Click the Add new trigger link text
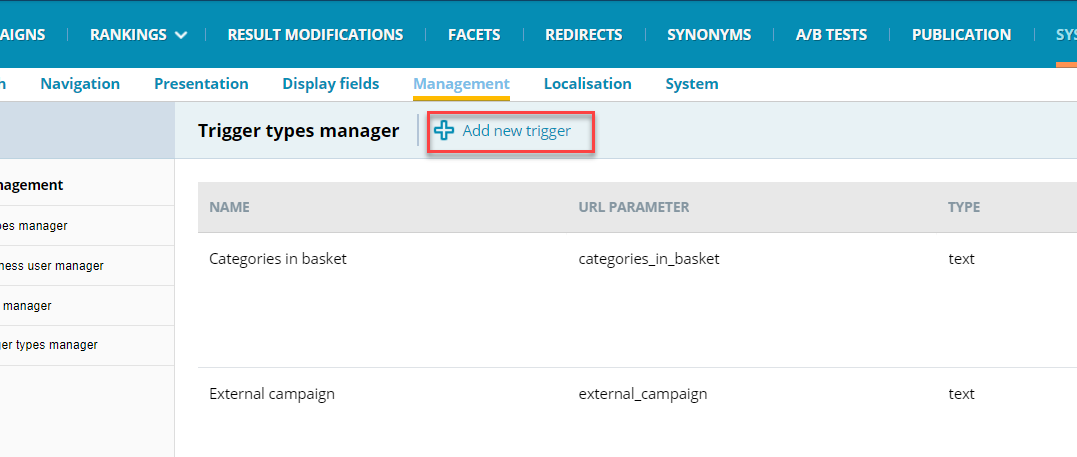The width and height of the screenshot is (1077, 457). point(517,131)
